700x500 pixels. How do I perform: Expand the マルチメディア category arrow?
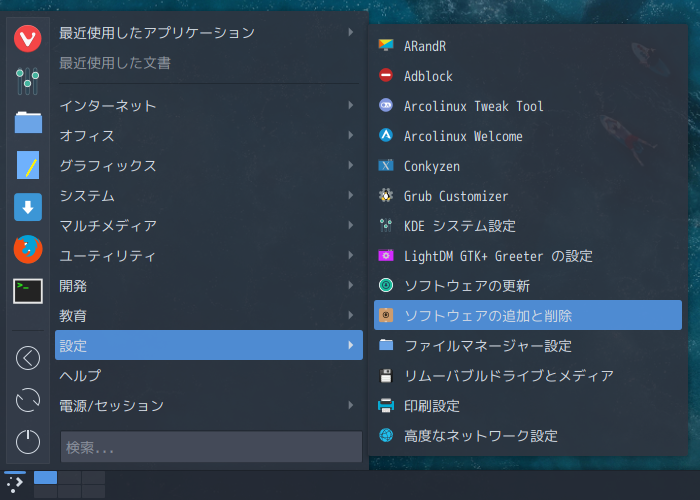point(351,225)
